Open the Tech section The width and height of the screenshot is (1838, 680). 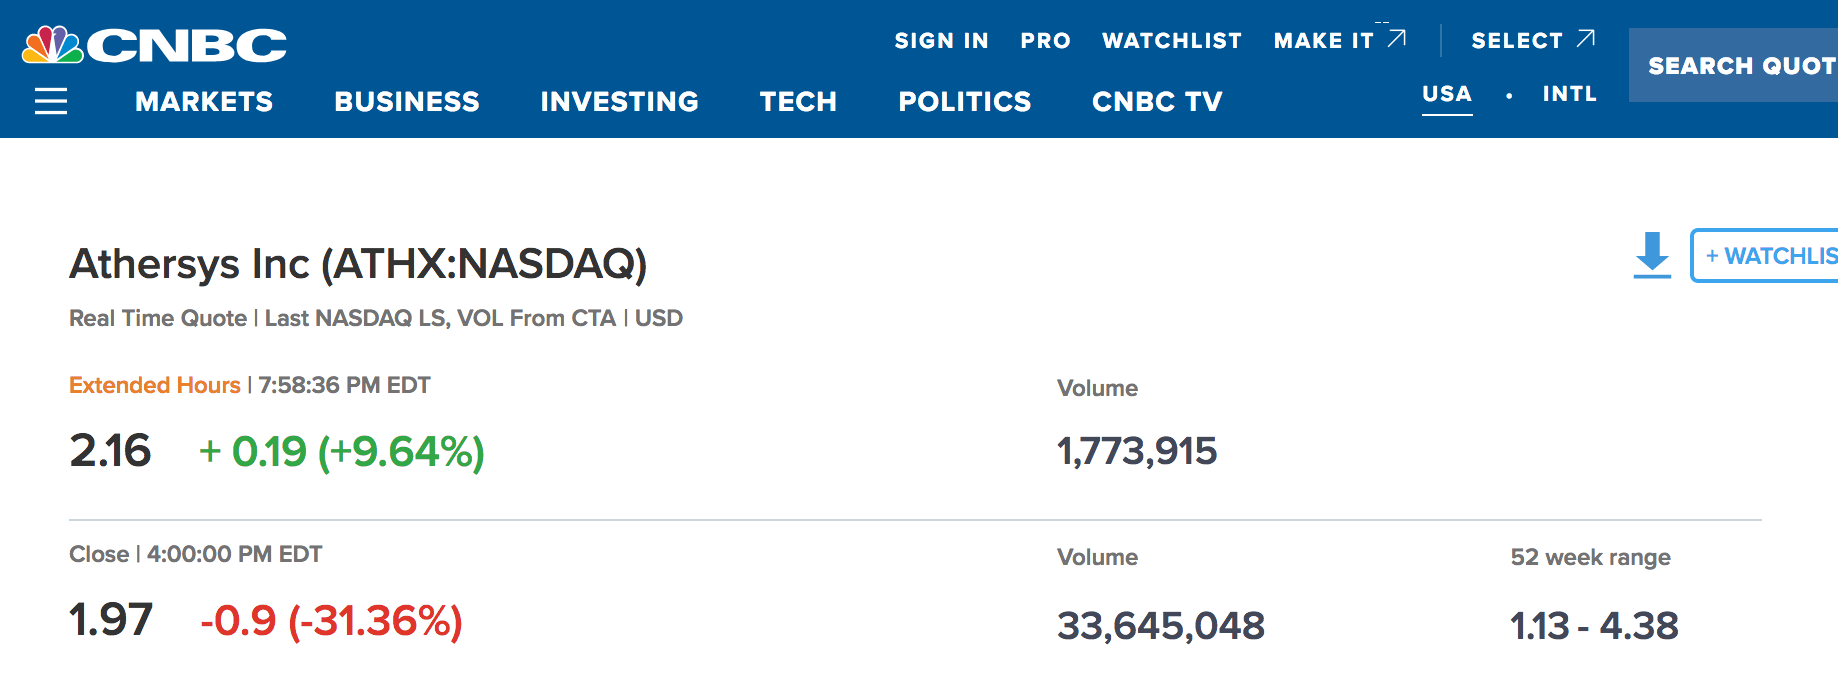798,102
